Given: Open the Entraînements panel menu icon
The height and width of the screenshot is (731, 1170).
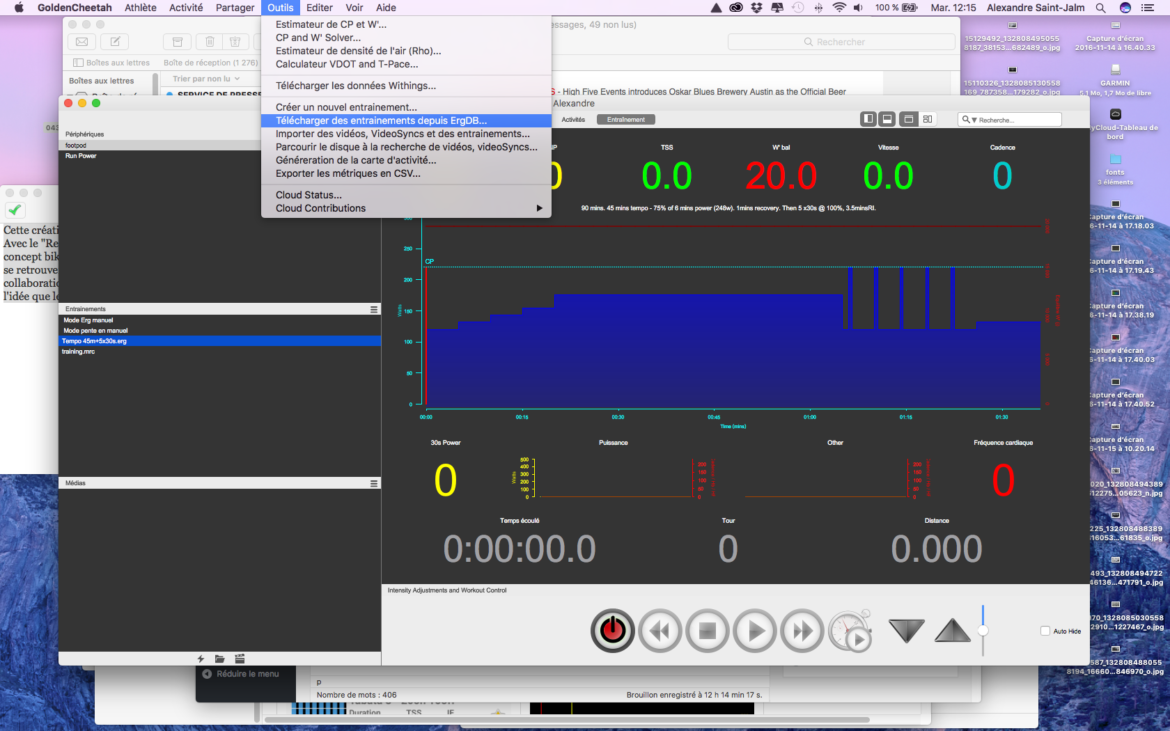Looking at the screenshot, I should (x=374, y=309).
